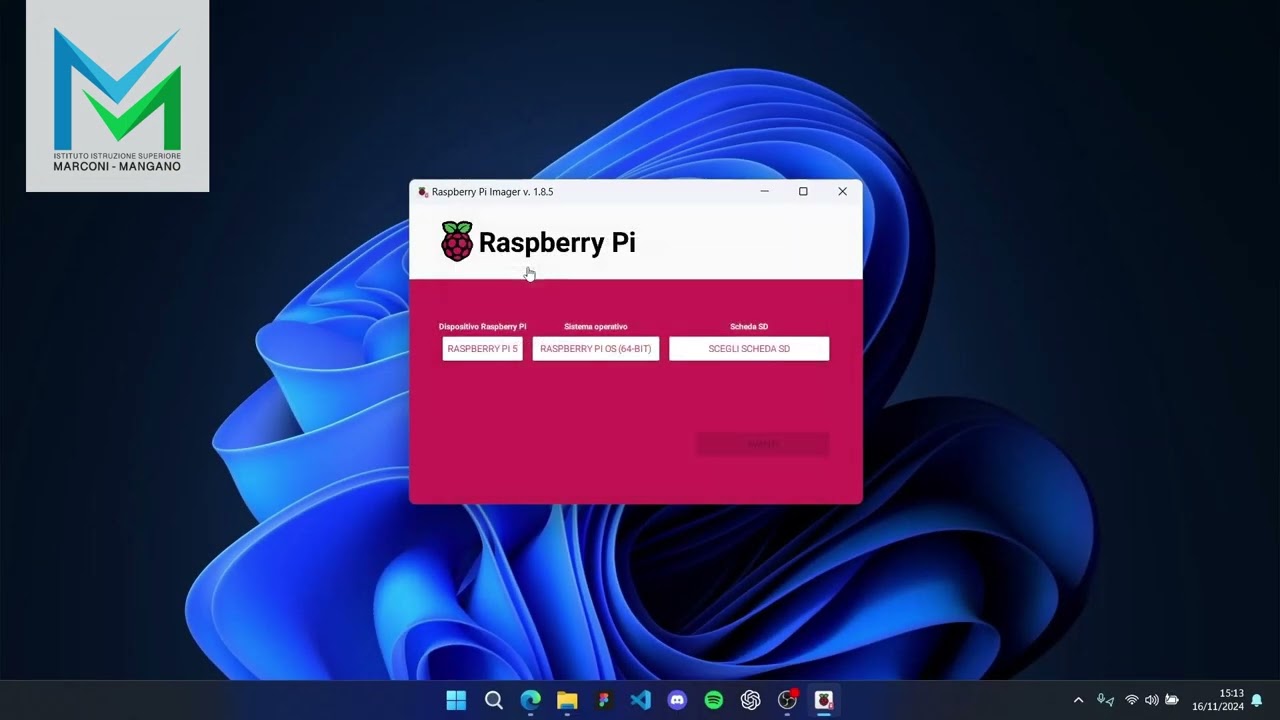Open the Wi-Fi network tray icon
Viewport: 1280px width, 720px height.
(1132, 700)
